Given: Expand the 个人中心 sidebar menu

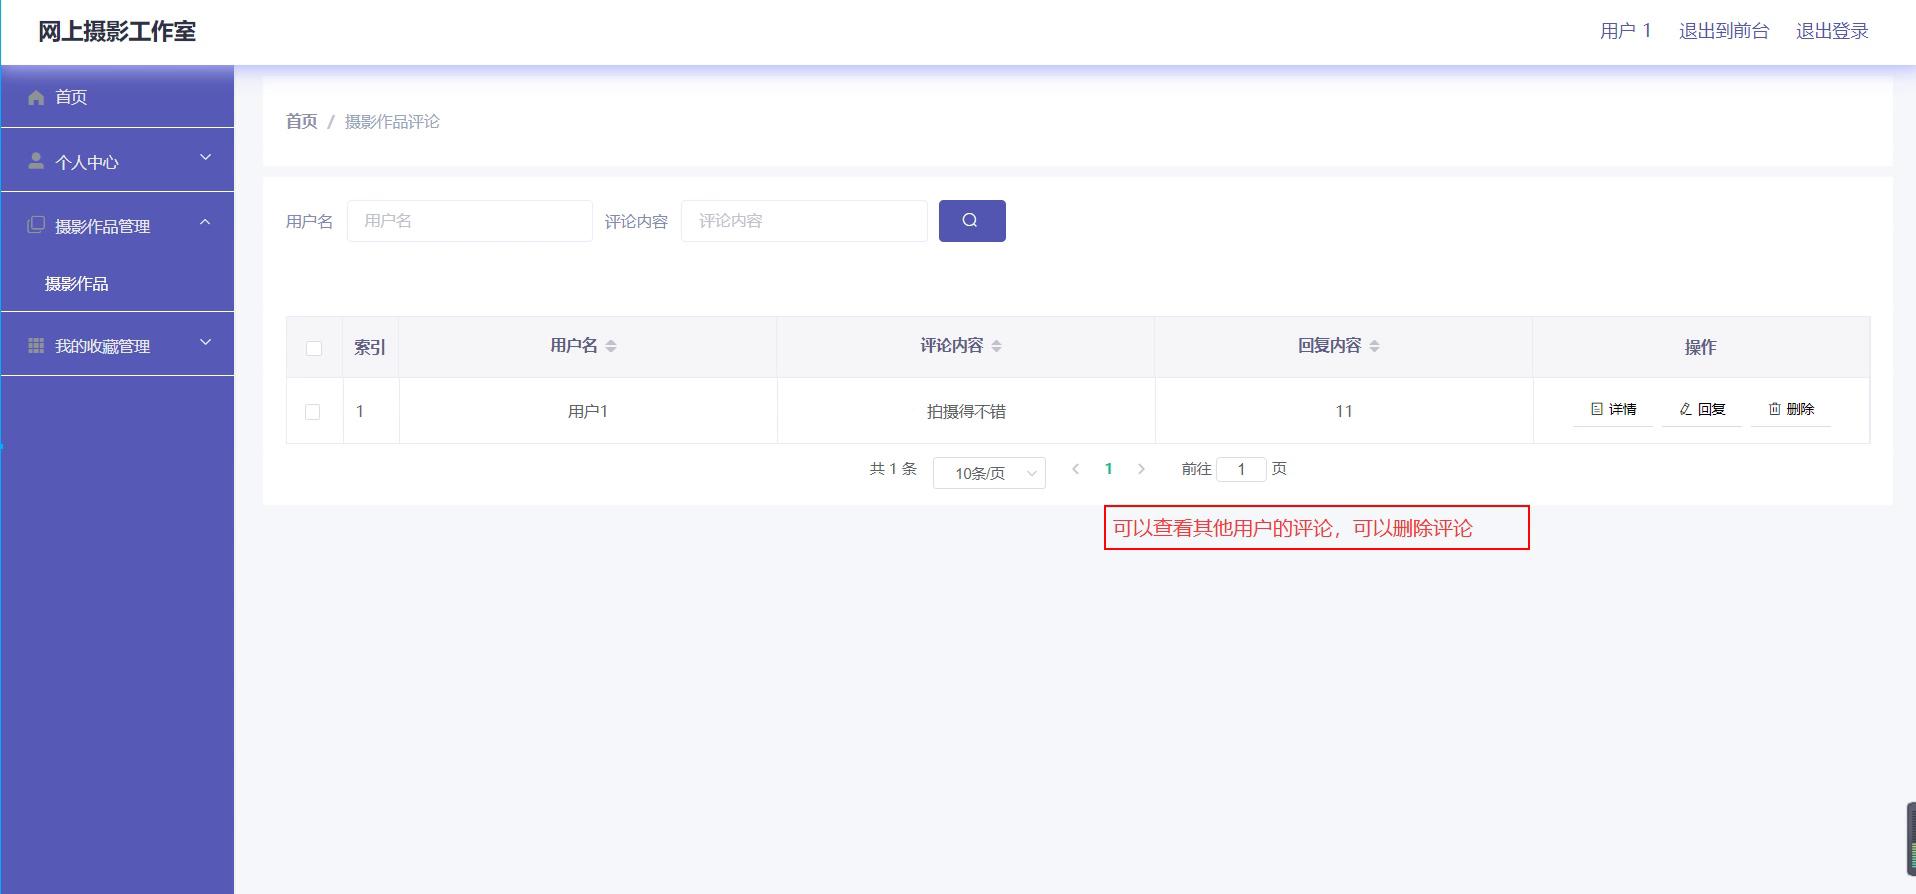Looking at the screenshot, I should pos(117,161).
